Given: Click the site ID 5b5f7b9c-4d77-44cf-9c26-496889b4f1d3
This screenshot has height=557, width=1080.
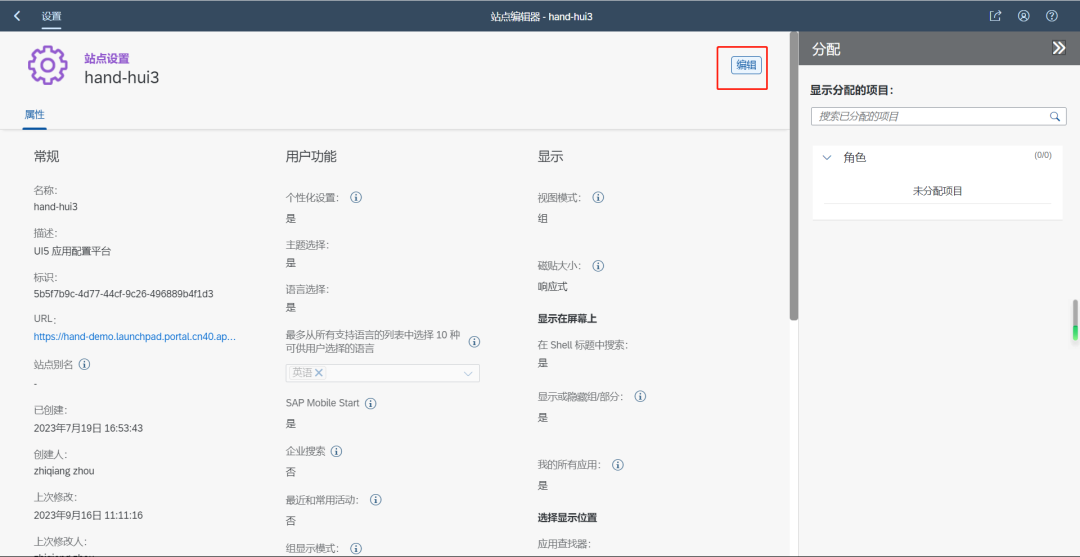Looking at the screenshot, I should coord(123,294).
